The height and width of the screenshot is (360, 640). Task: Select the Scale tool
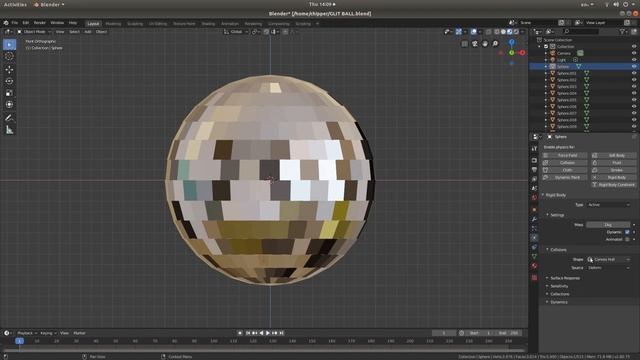pos(9,93)
